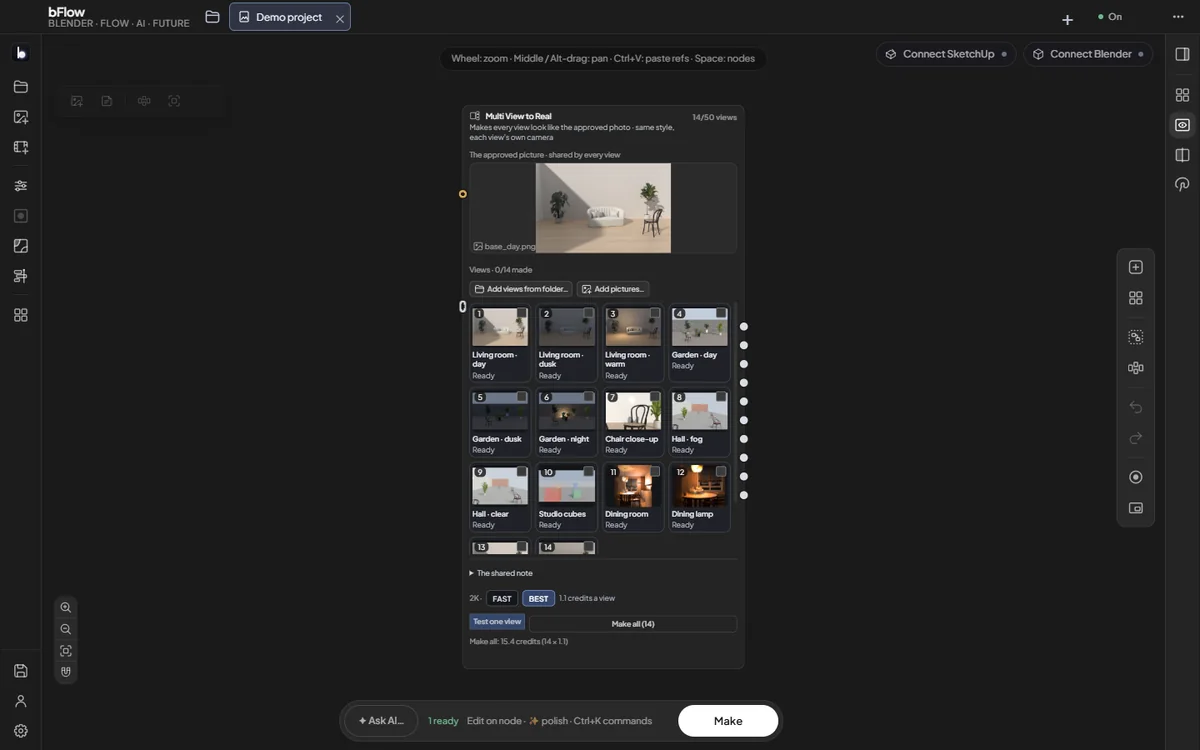Open the three-dots menu at top right
Viewport: 1200px width, 750px height.
1178,17
